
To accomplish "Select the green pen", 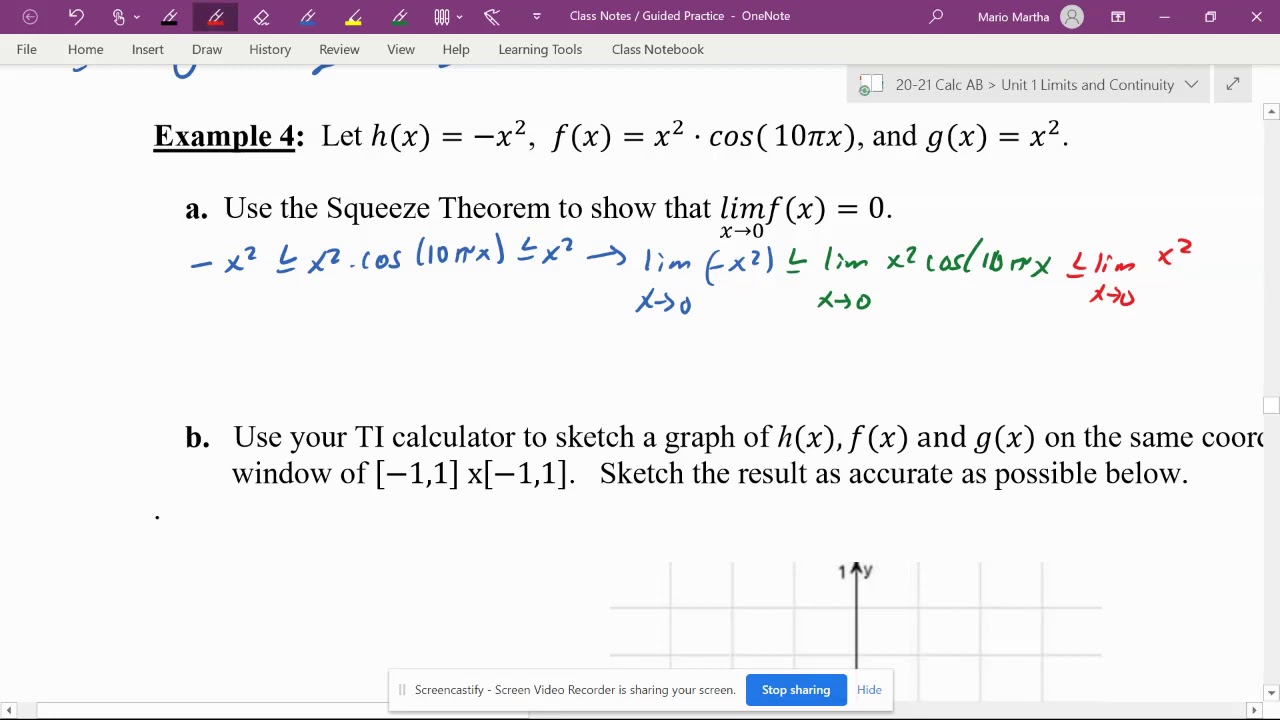I will point(399,17).
